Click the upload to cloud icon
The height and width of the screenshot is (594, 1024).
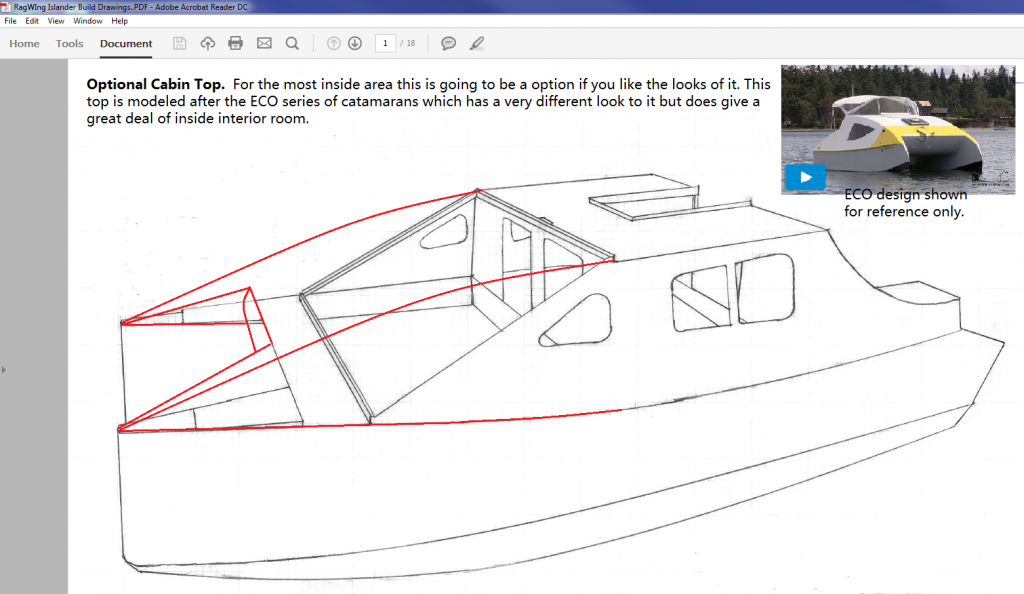[208, 43]
